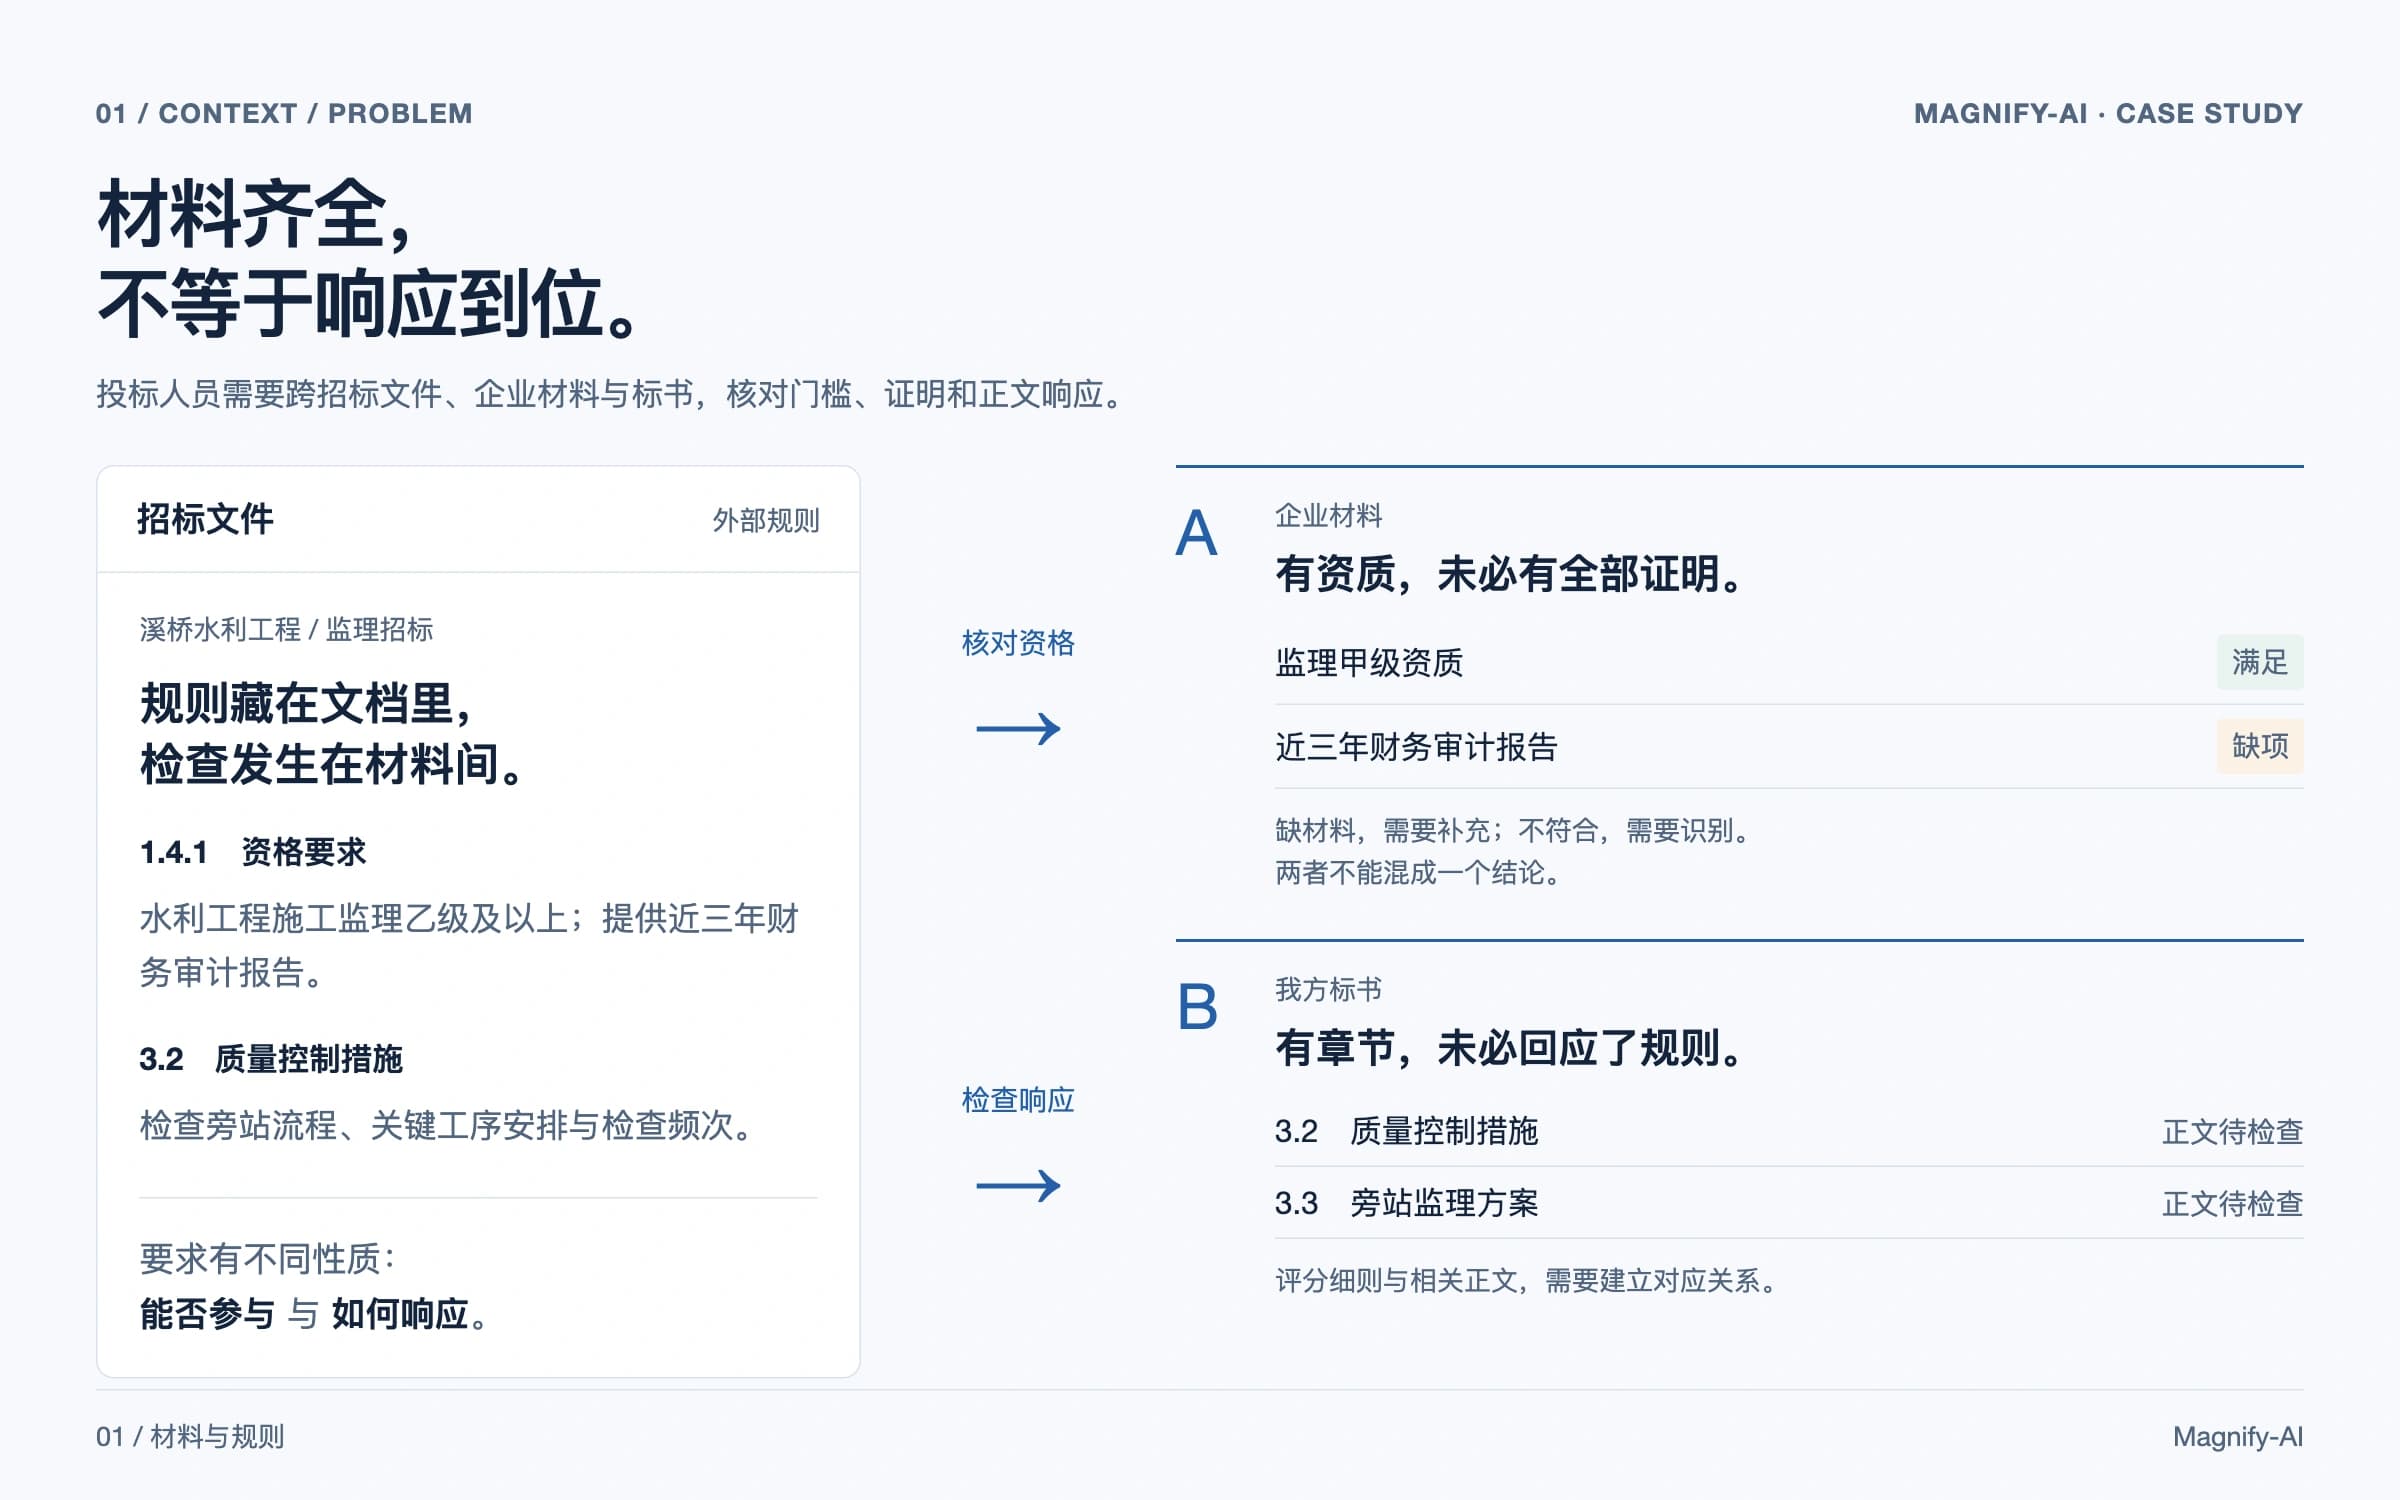Click the 要求有不同性质 line
The image size is (2400, 1500).
(x=268, y=1259)
